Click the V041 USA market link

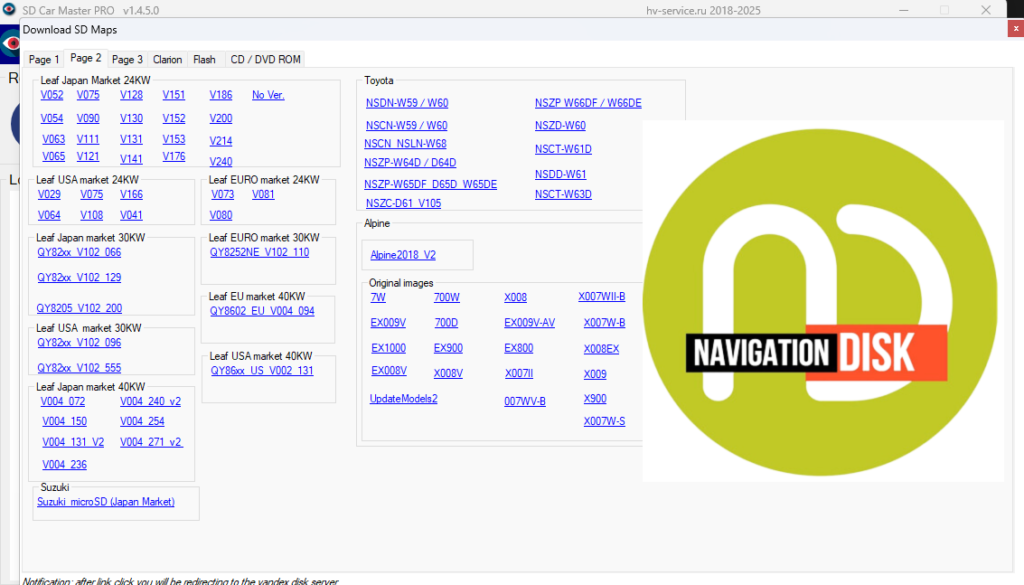[x=131, y=215]
